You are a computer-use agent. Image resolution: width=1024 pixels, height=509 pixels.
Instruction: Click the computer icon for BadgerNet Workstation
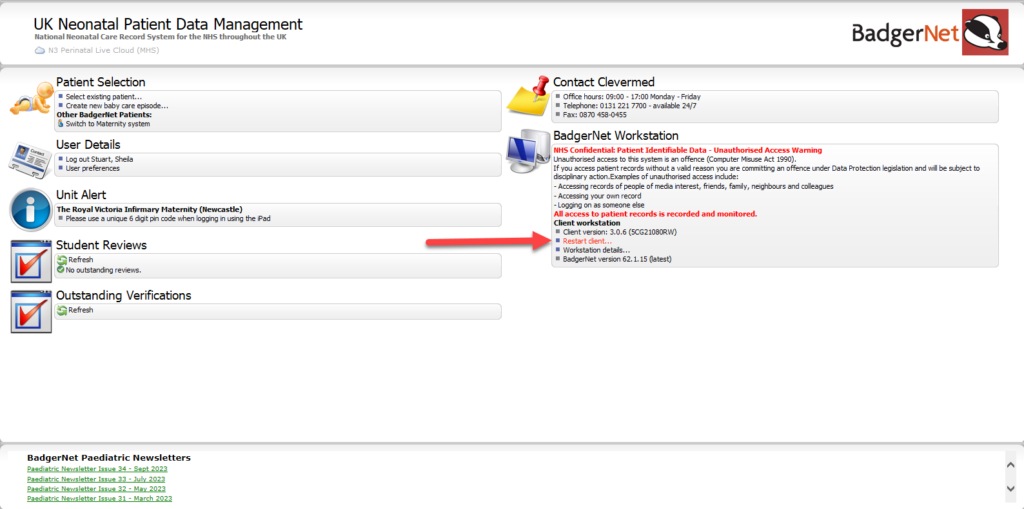click(x=529, y=154)
